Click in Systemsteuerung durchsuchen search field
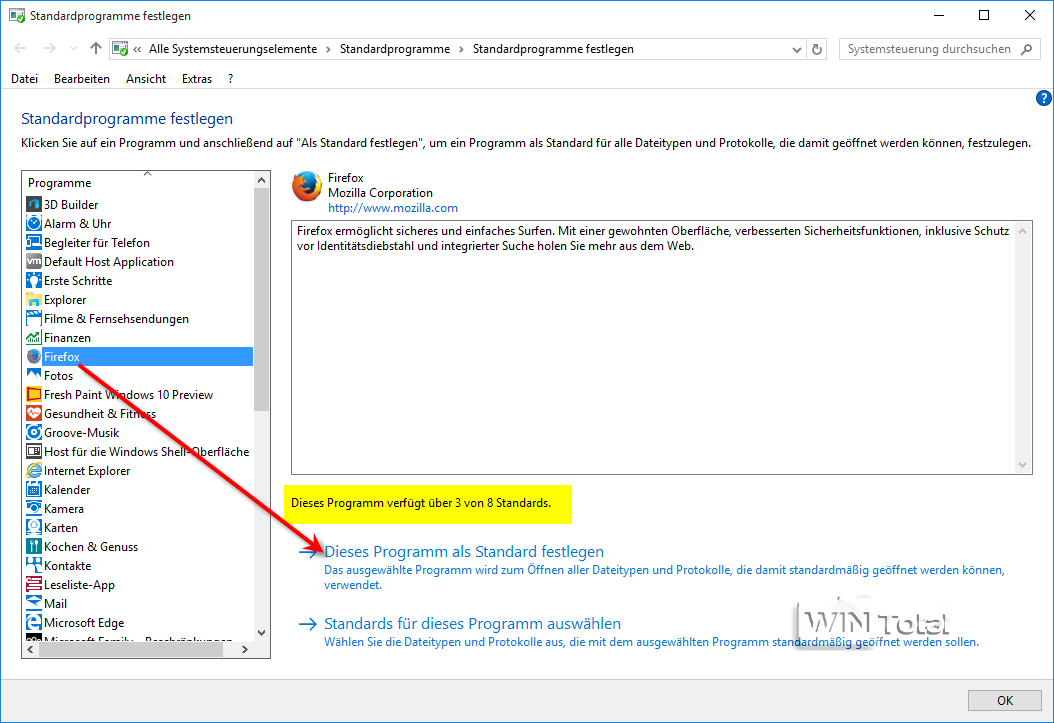The width and height of the screenshot is (1054, 723). [x=929, y=49]
